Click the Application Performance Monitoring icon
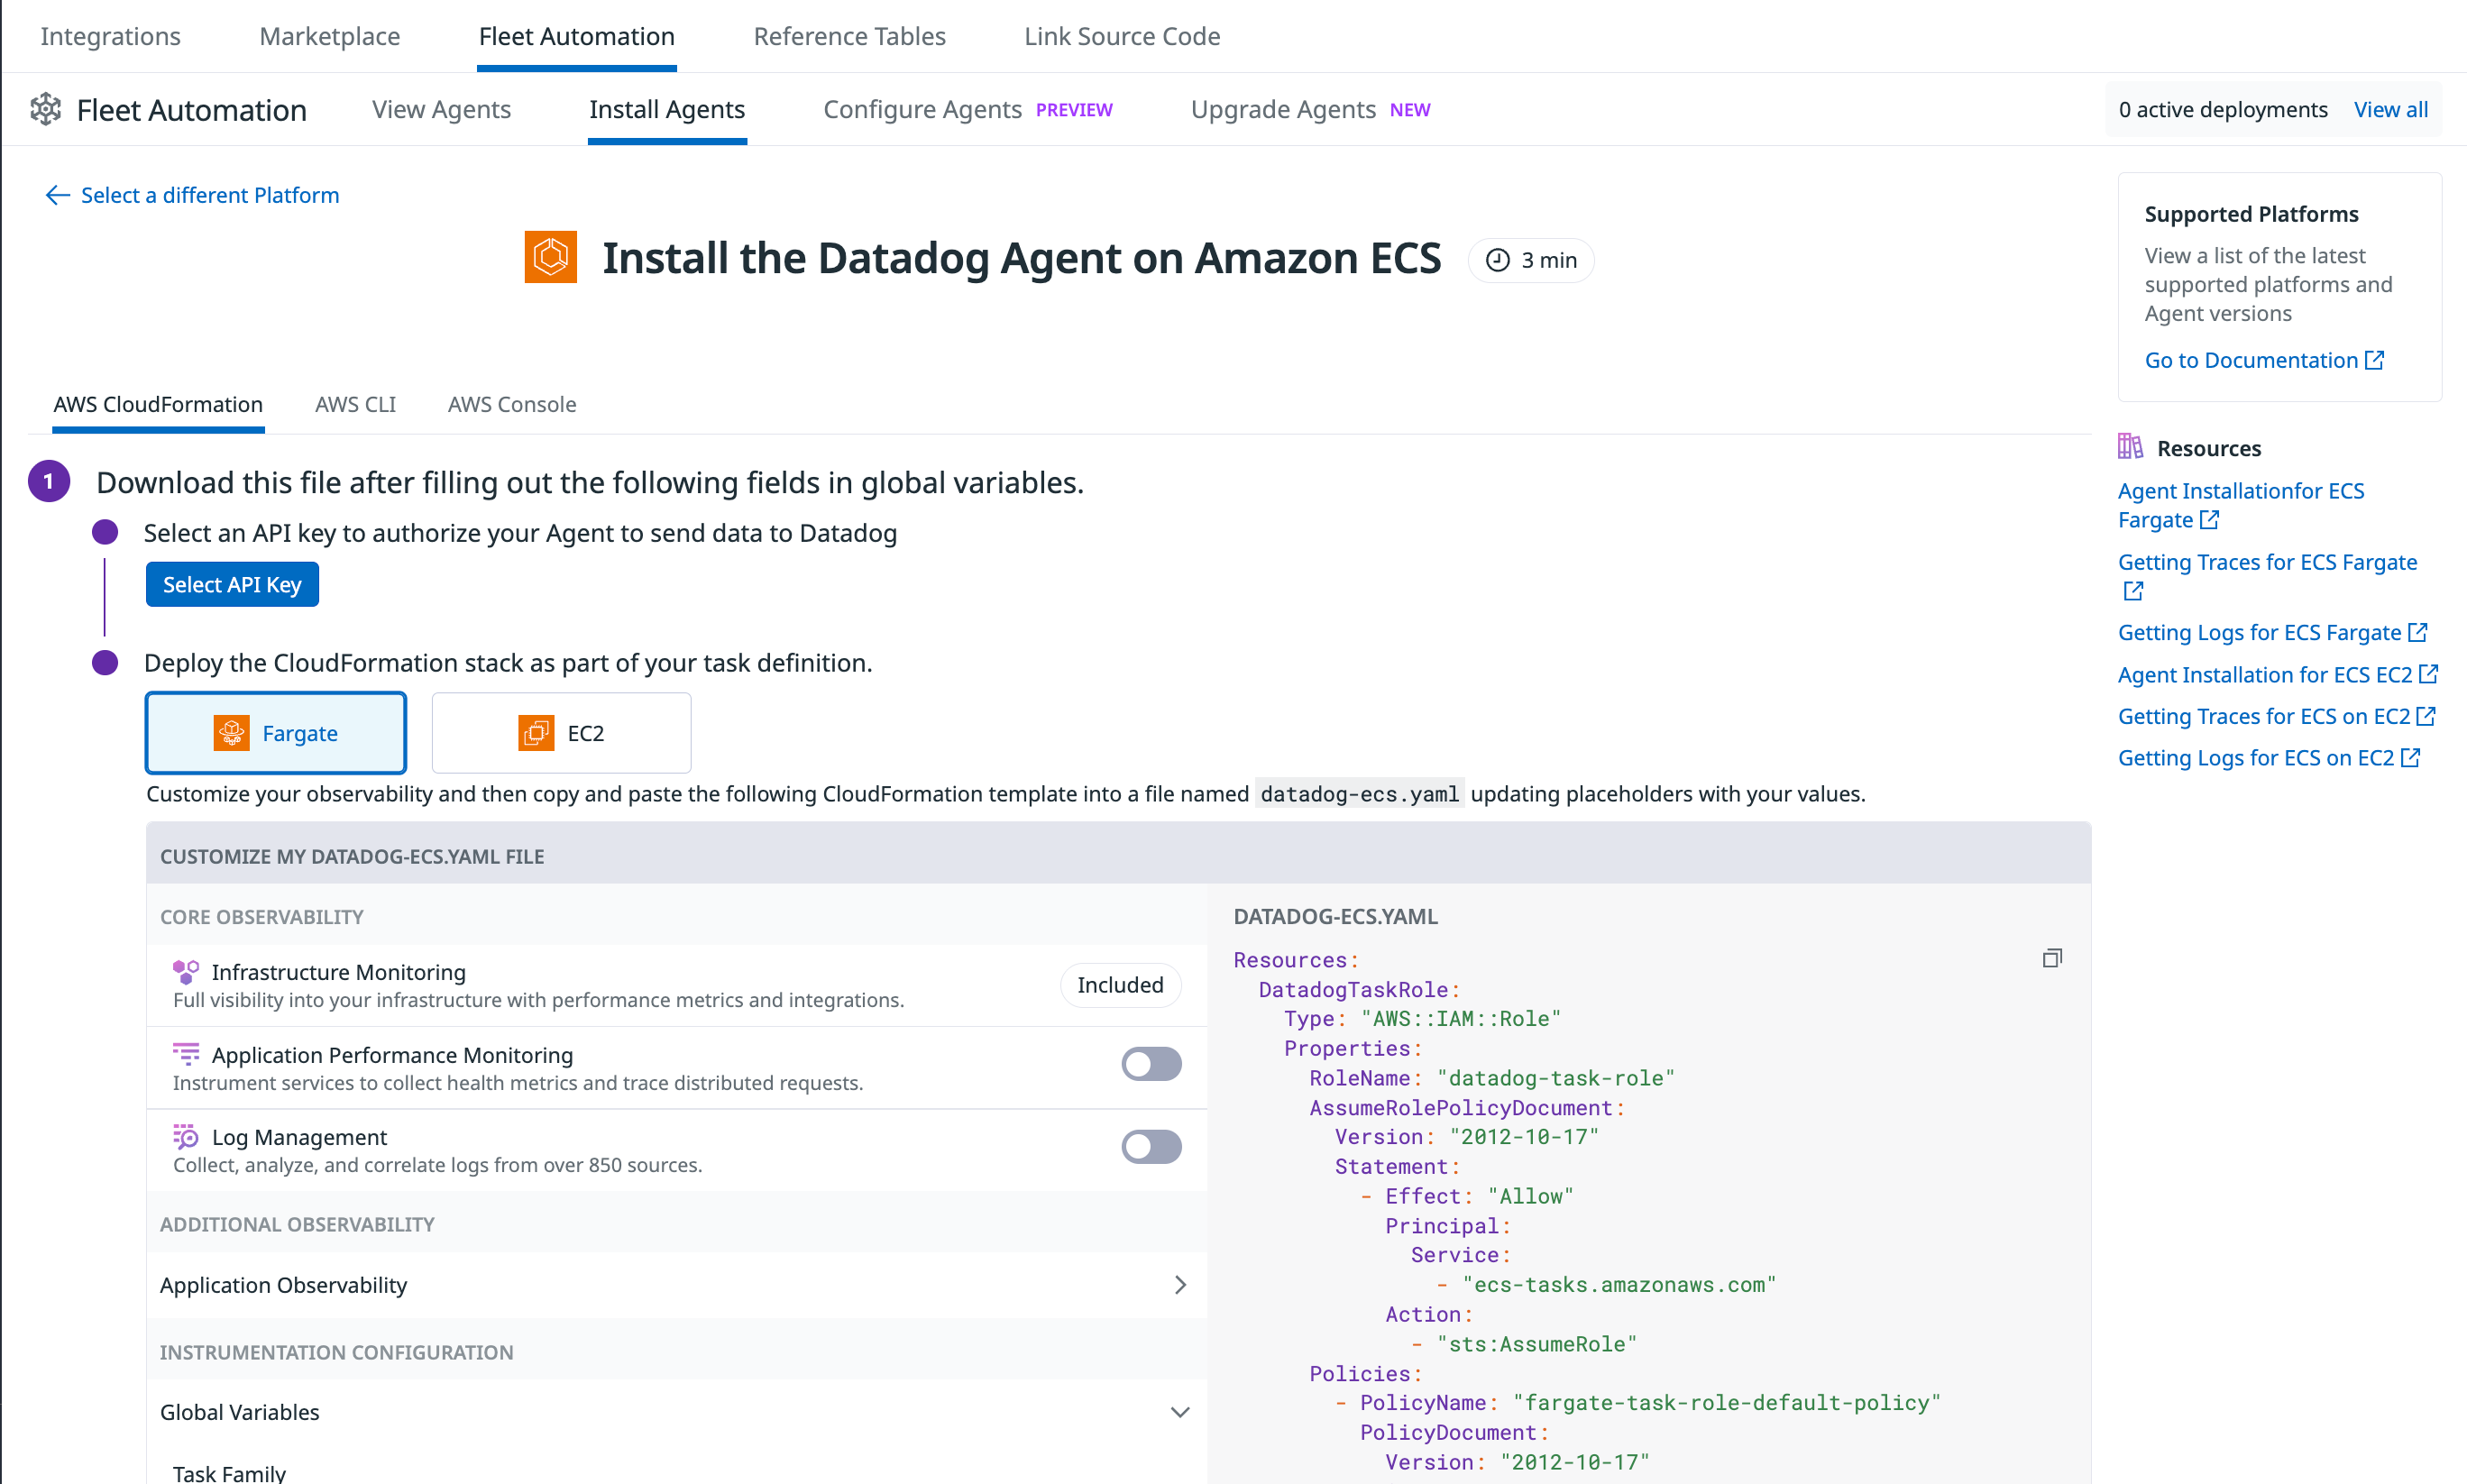This screenshot has width=2467, height=1484. pyautogui.click(x=186, y=1054)
